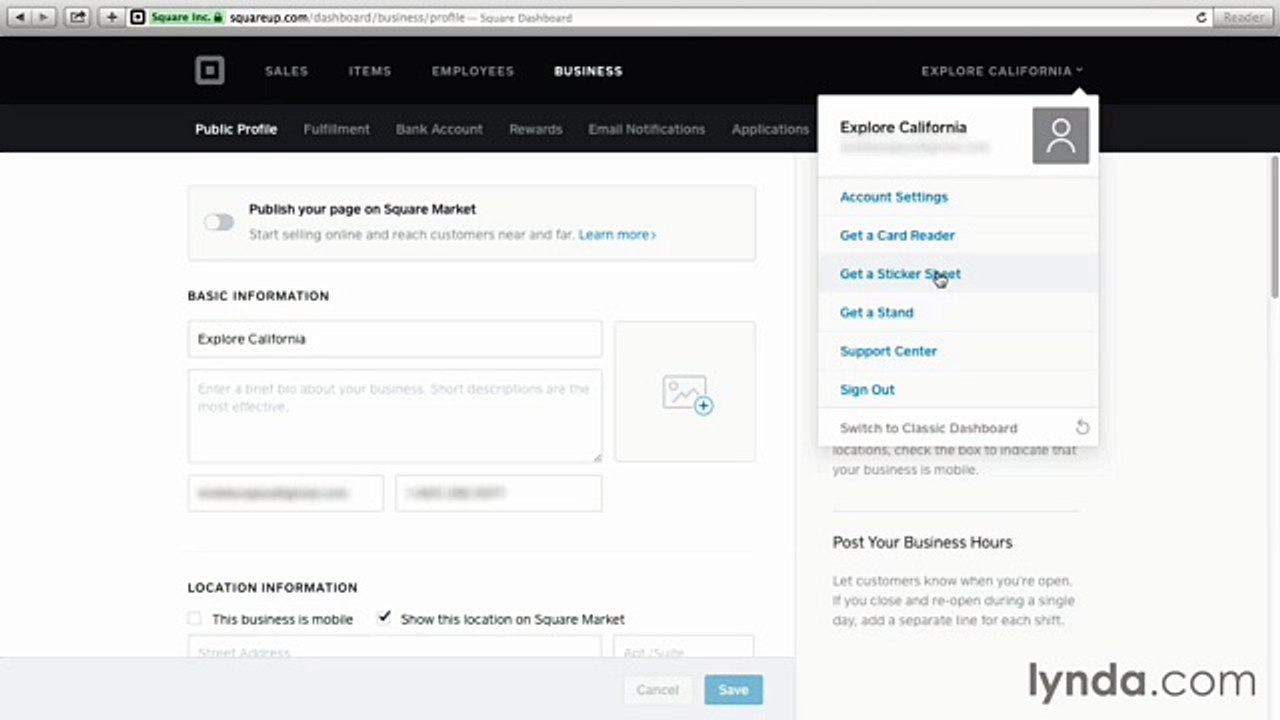Viewport: 1280px width, 720px height.
Task: Click the Square logo icon
Action: [209, 70]
